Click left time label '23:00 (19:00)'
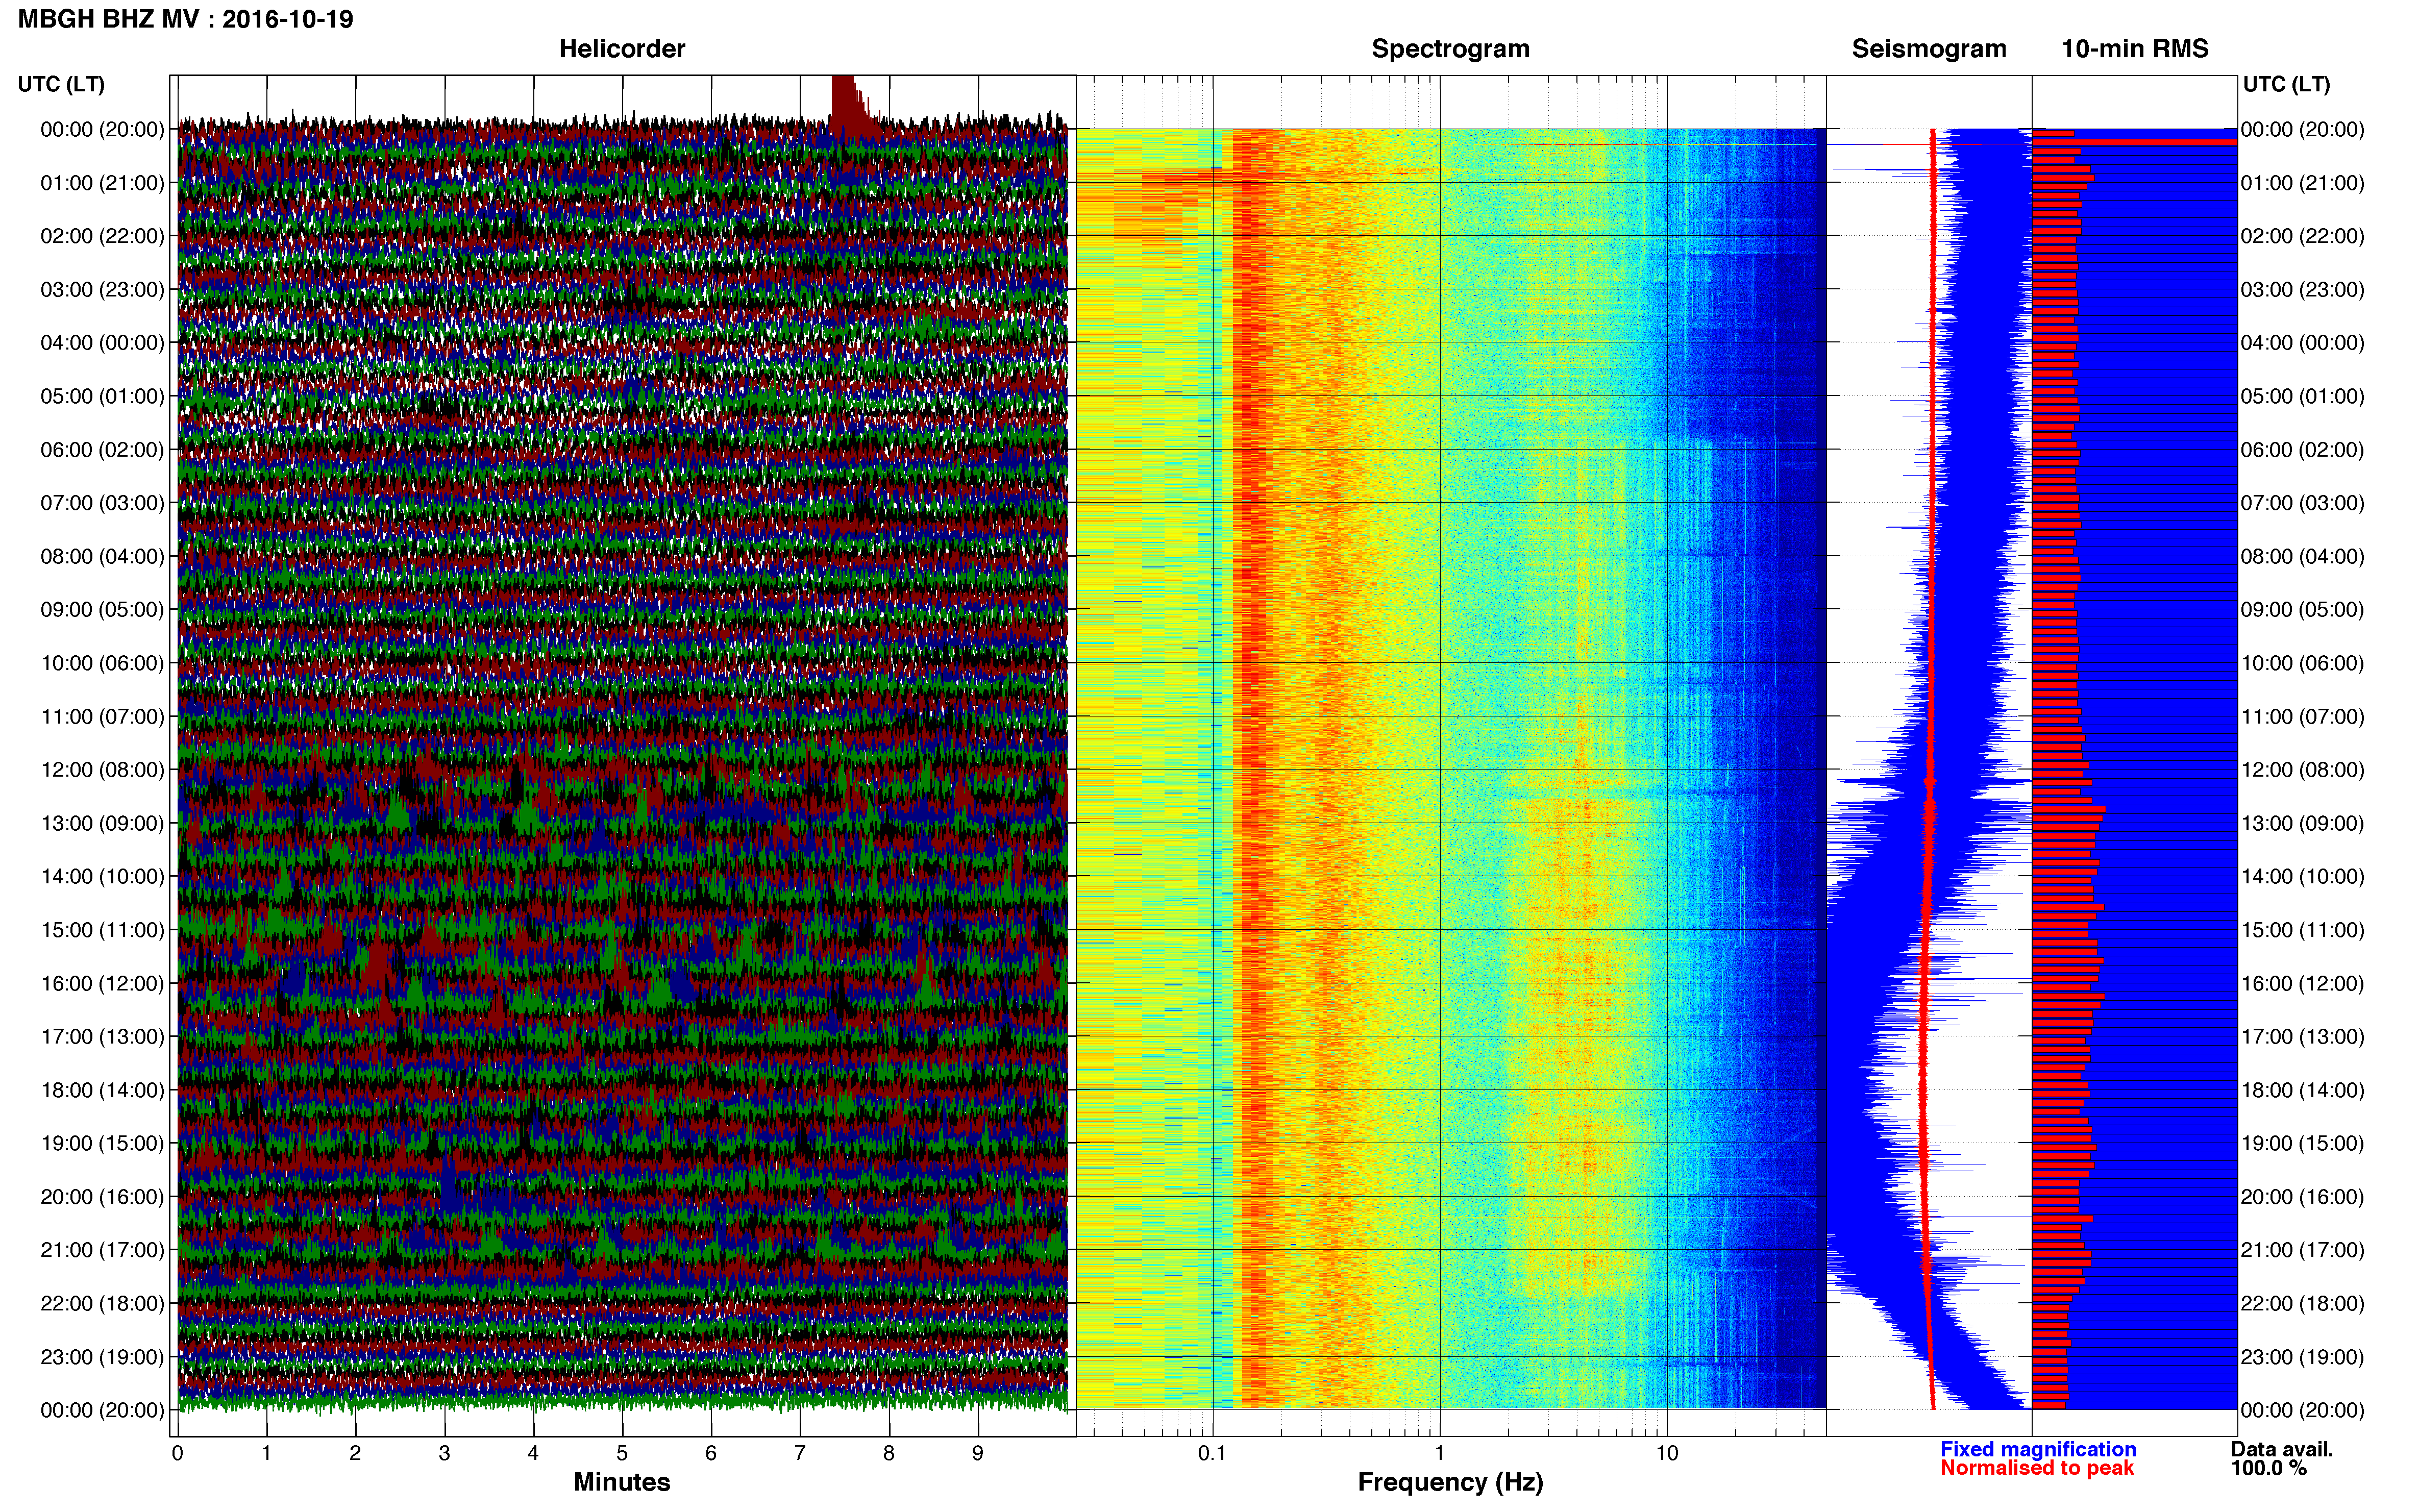This screenshot has height=1512, width=2419. pos(102,1356)
